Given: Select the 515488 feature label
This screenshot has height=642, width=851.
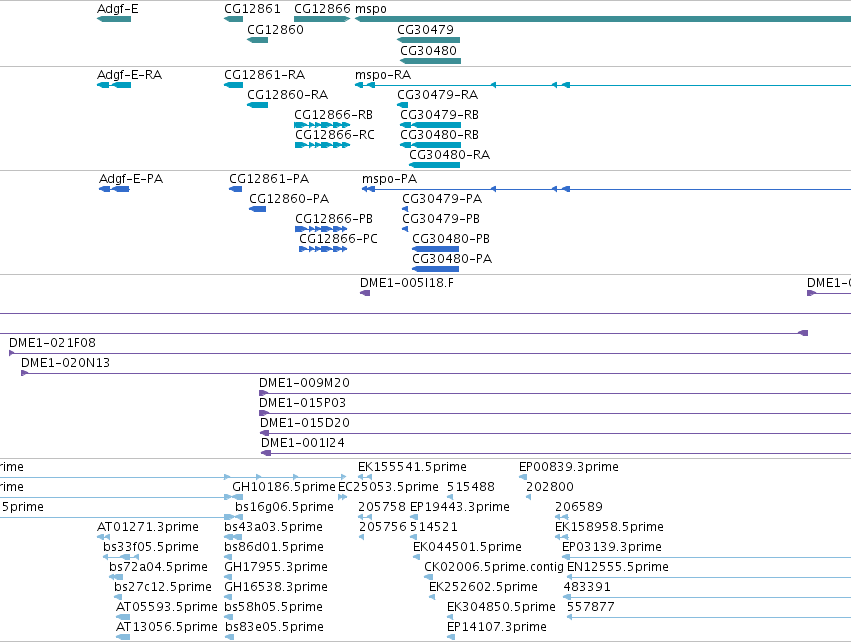Looking at the screenshot, I should pos(471,487).
